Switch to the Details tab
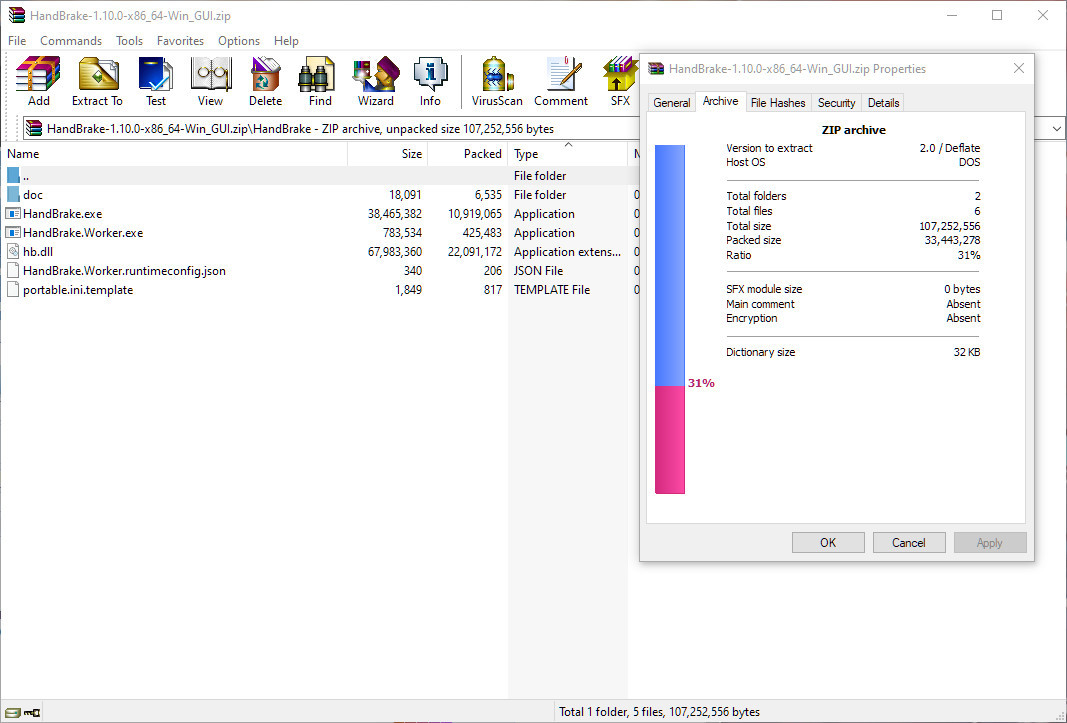The image size is (1067, 723). click(883, 103)
